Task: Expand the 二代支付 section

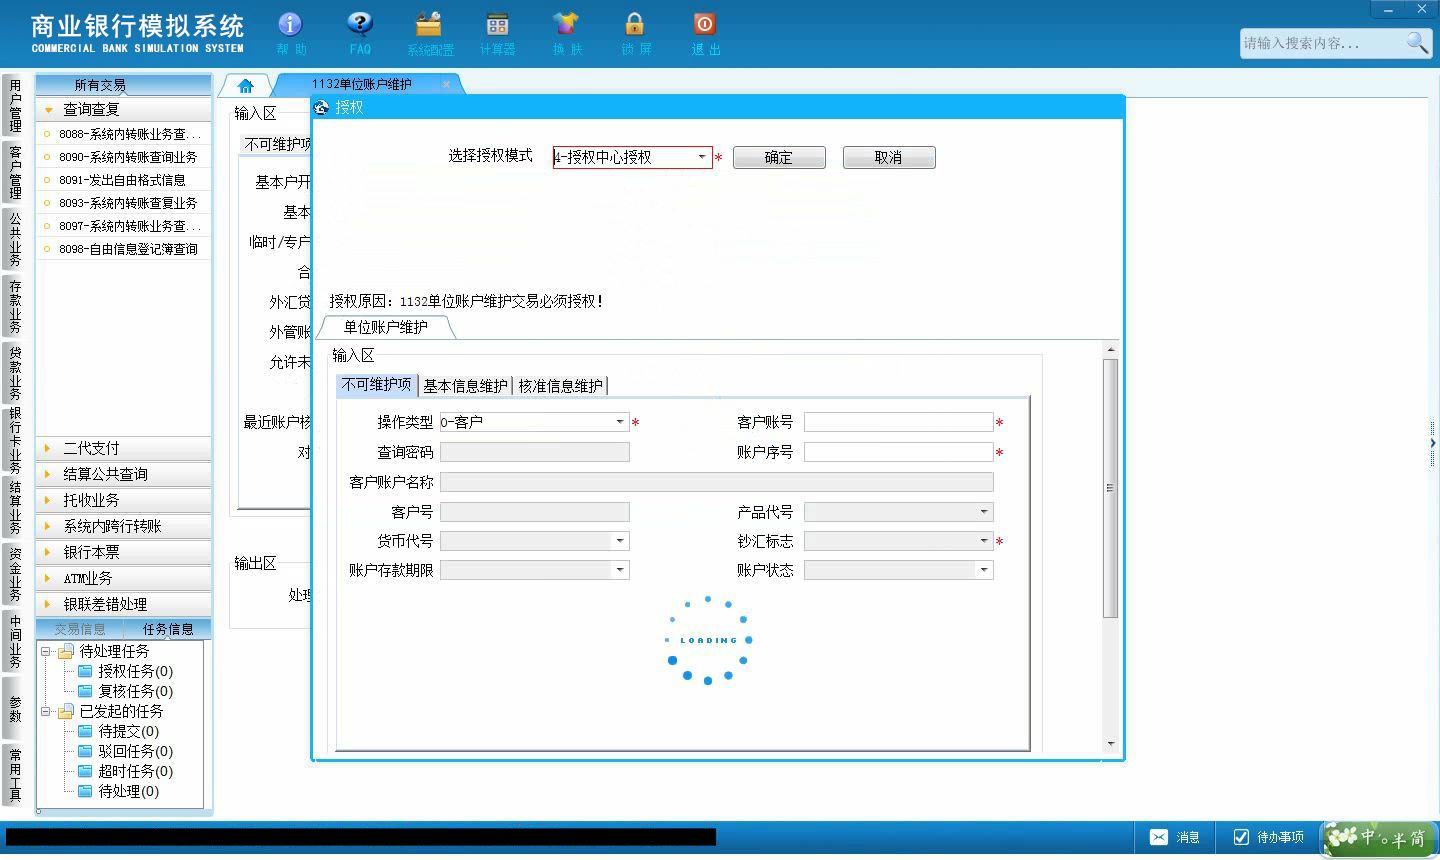Action: 124,448
